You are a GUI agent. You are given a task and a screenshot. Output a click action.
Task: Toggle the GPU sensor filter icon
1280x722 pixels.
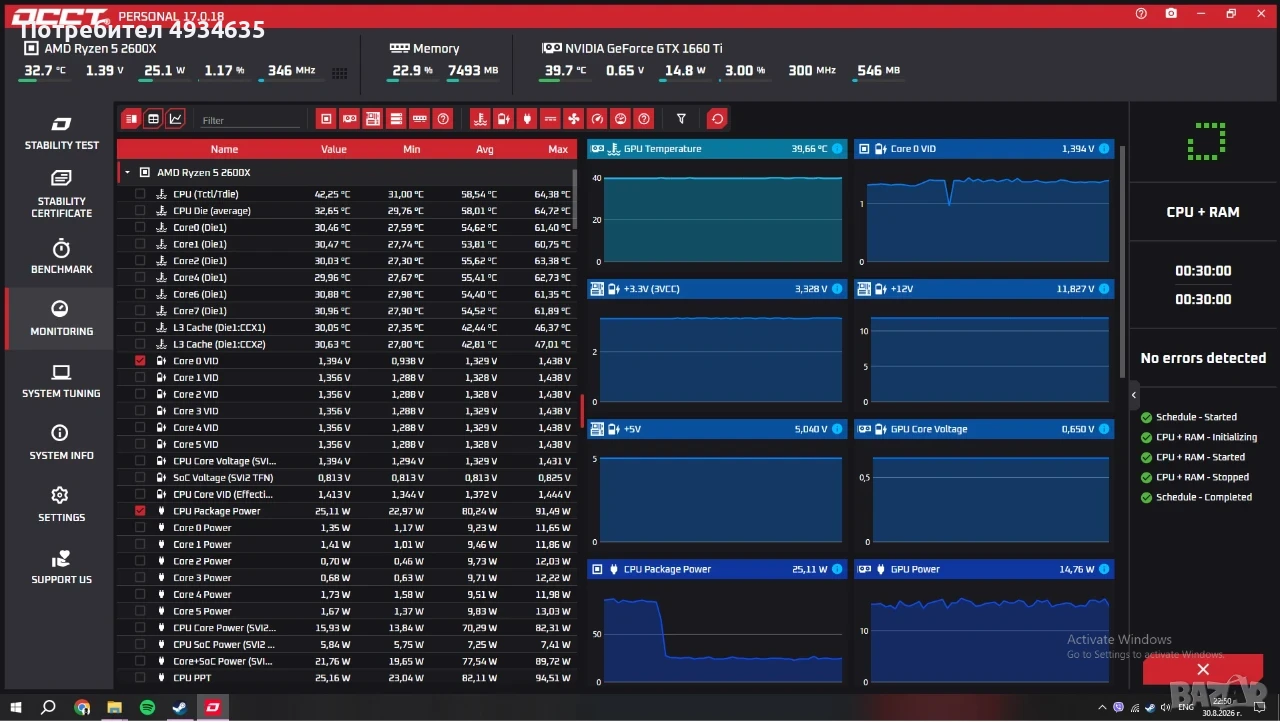pyautogui.click(x=349, y=119)
